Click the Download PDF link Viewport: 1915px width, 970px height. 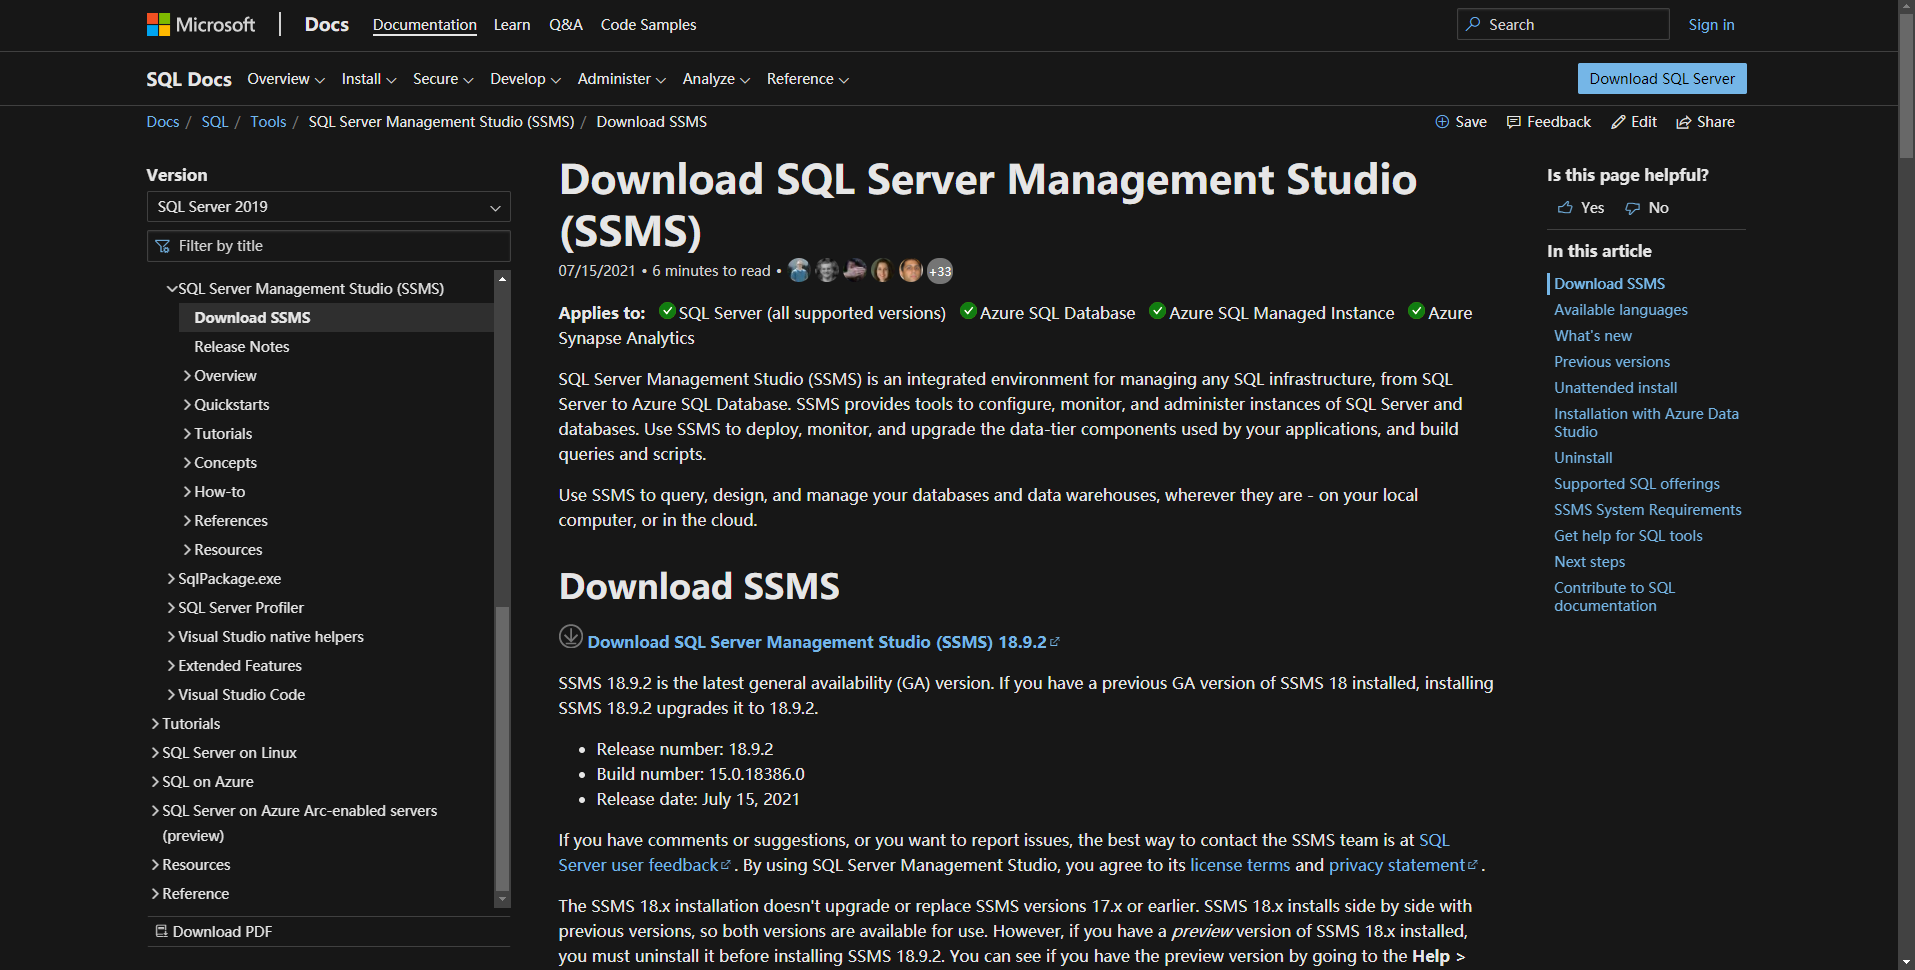coord(222,932)
